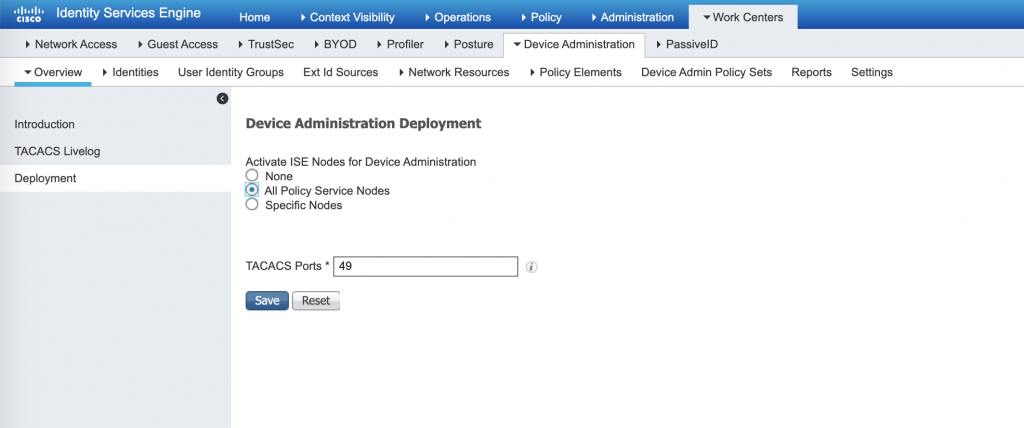Collapse the left sidebar using arrow icon
This screenshot has width=1024, height=428.
click(x=223, y=99)
